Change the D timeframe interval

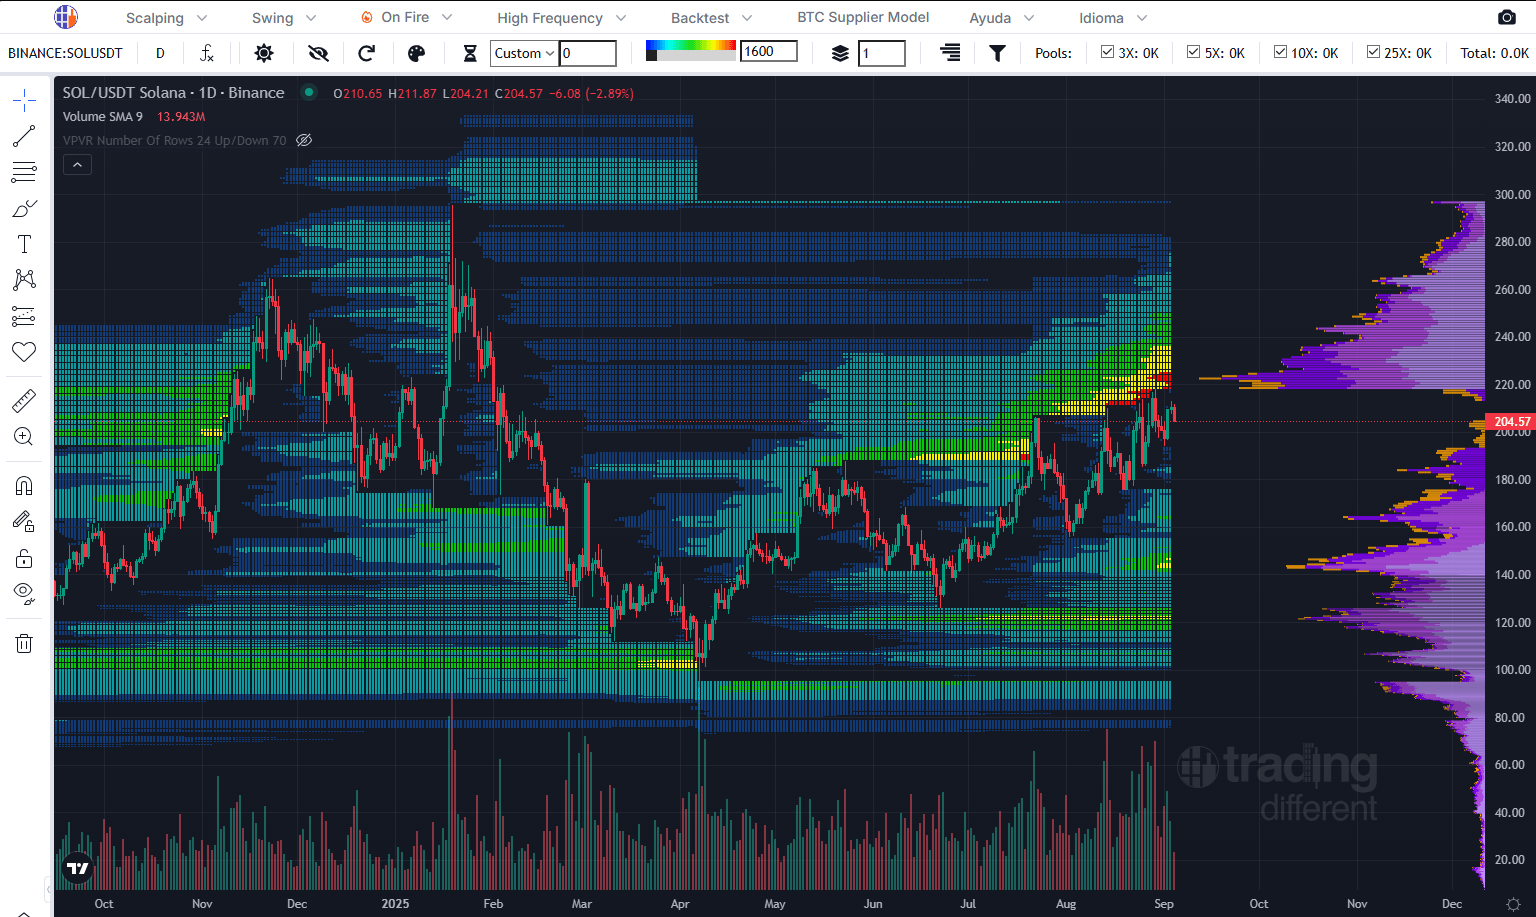pyautogui.click(x=160, y=53)
